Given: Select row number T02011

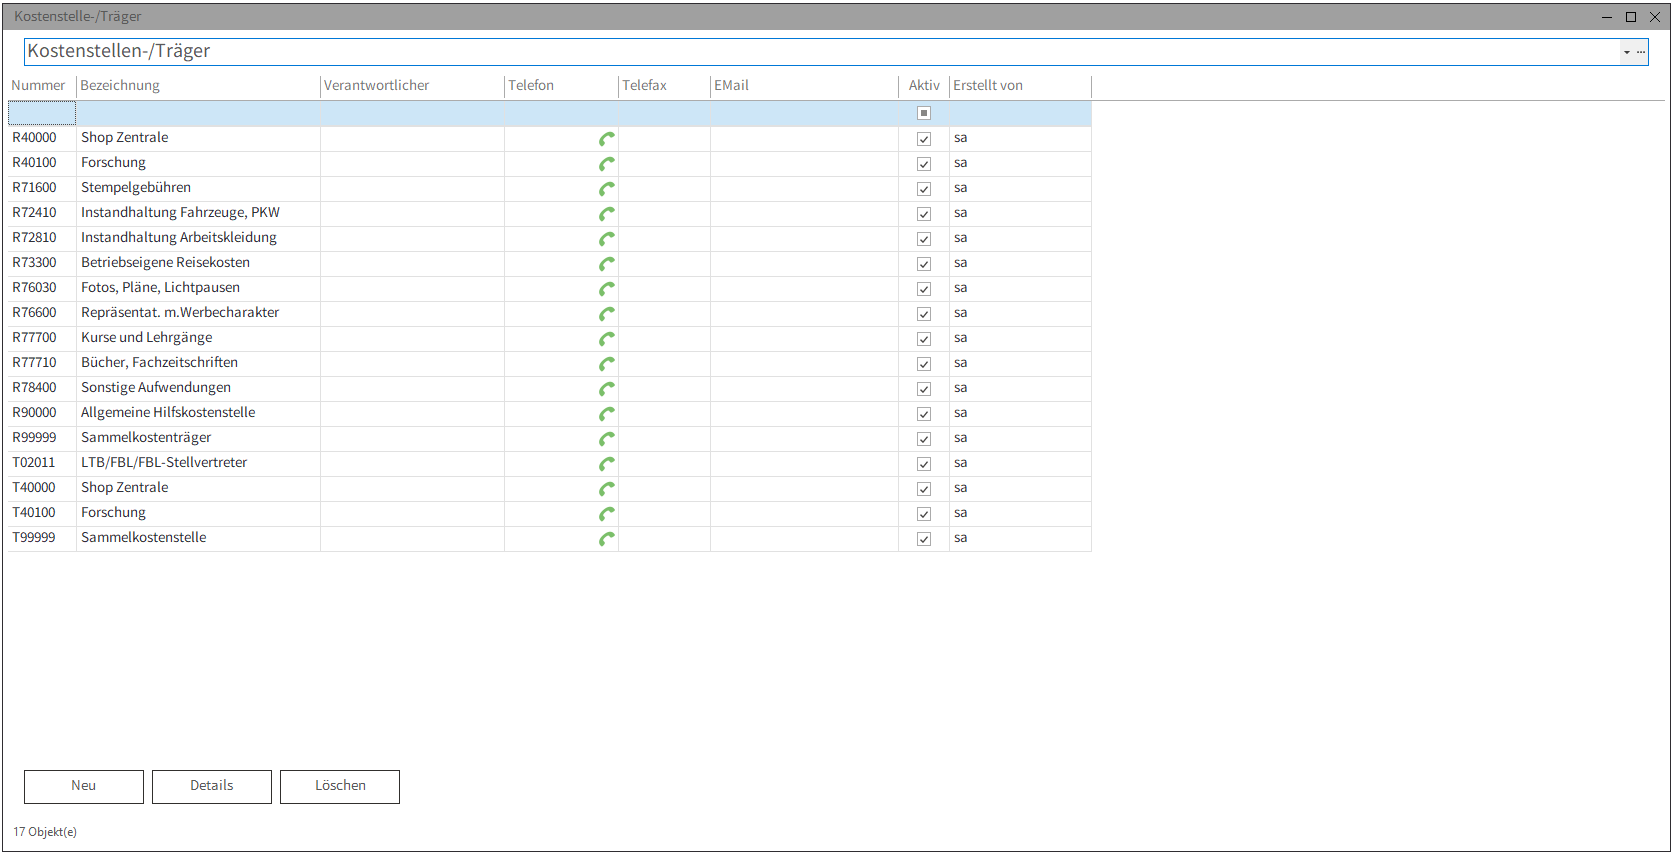Looking at the screenshot, I should 34,463.
